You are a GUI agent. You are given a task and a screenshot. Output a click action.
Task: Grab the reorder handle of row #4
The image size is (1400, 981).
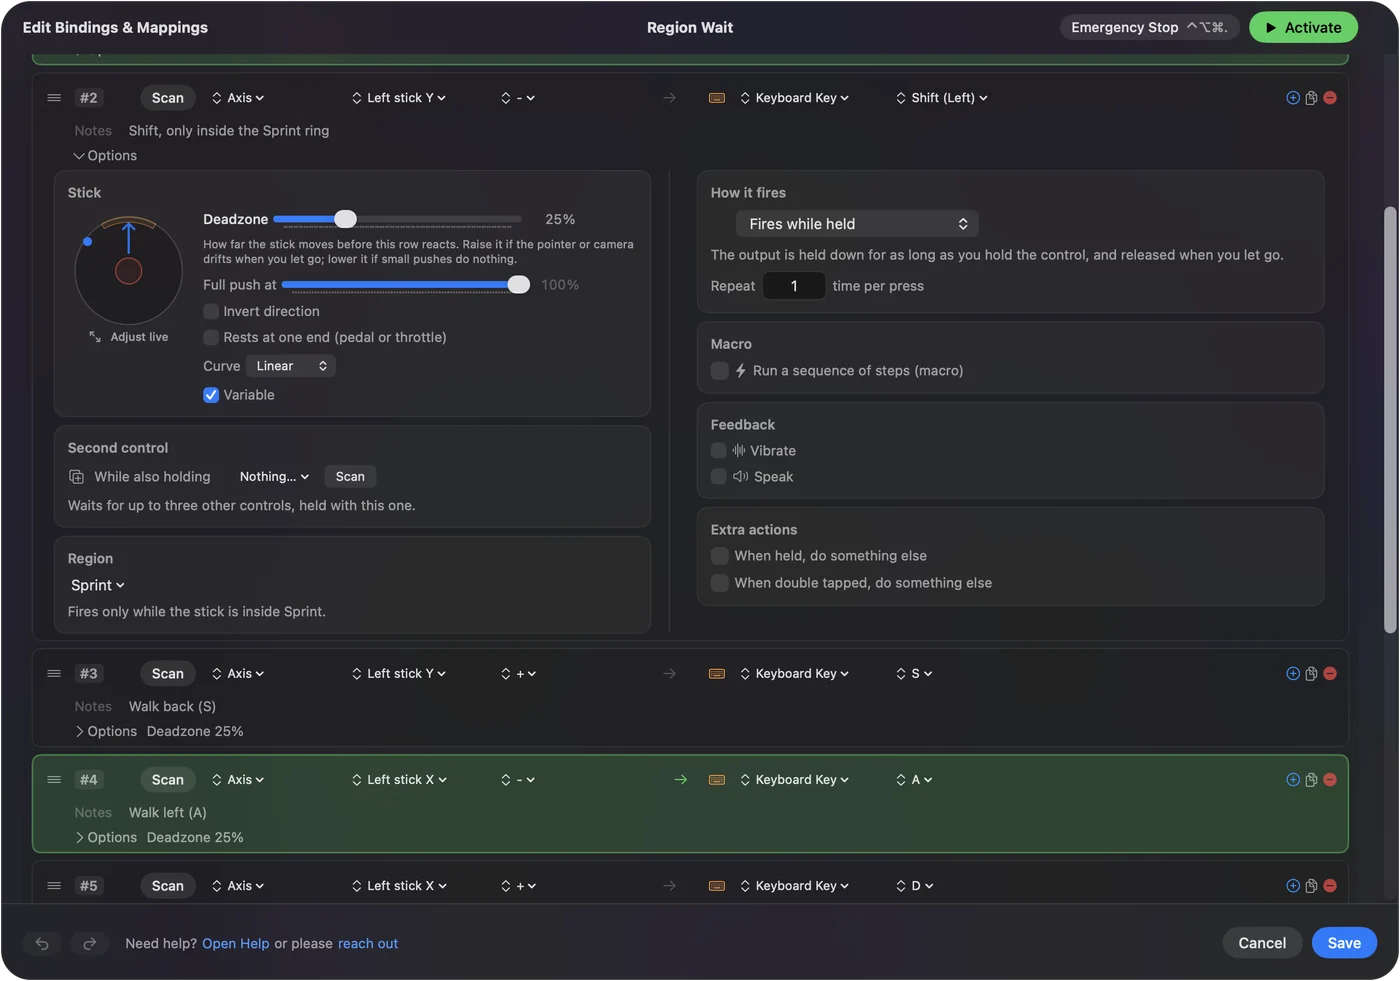click(54, 780)
